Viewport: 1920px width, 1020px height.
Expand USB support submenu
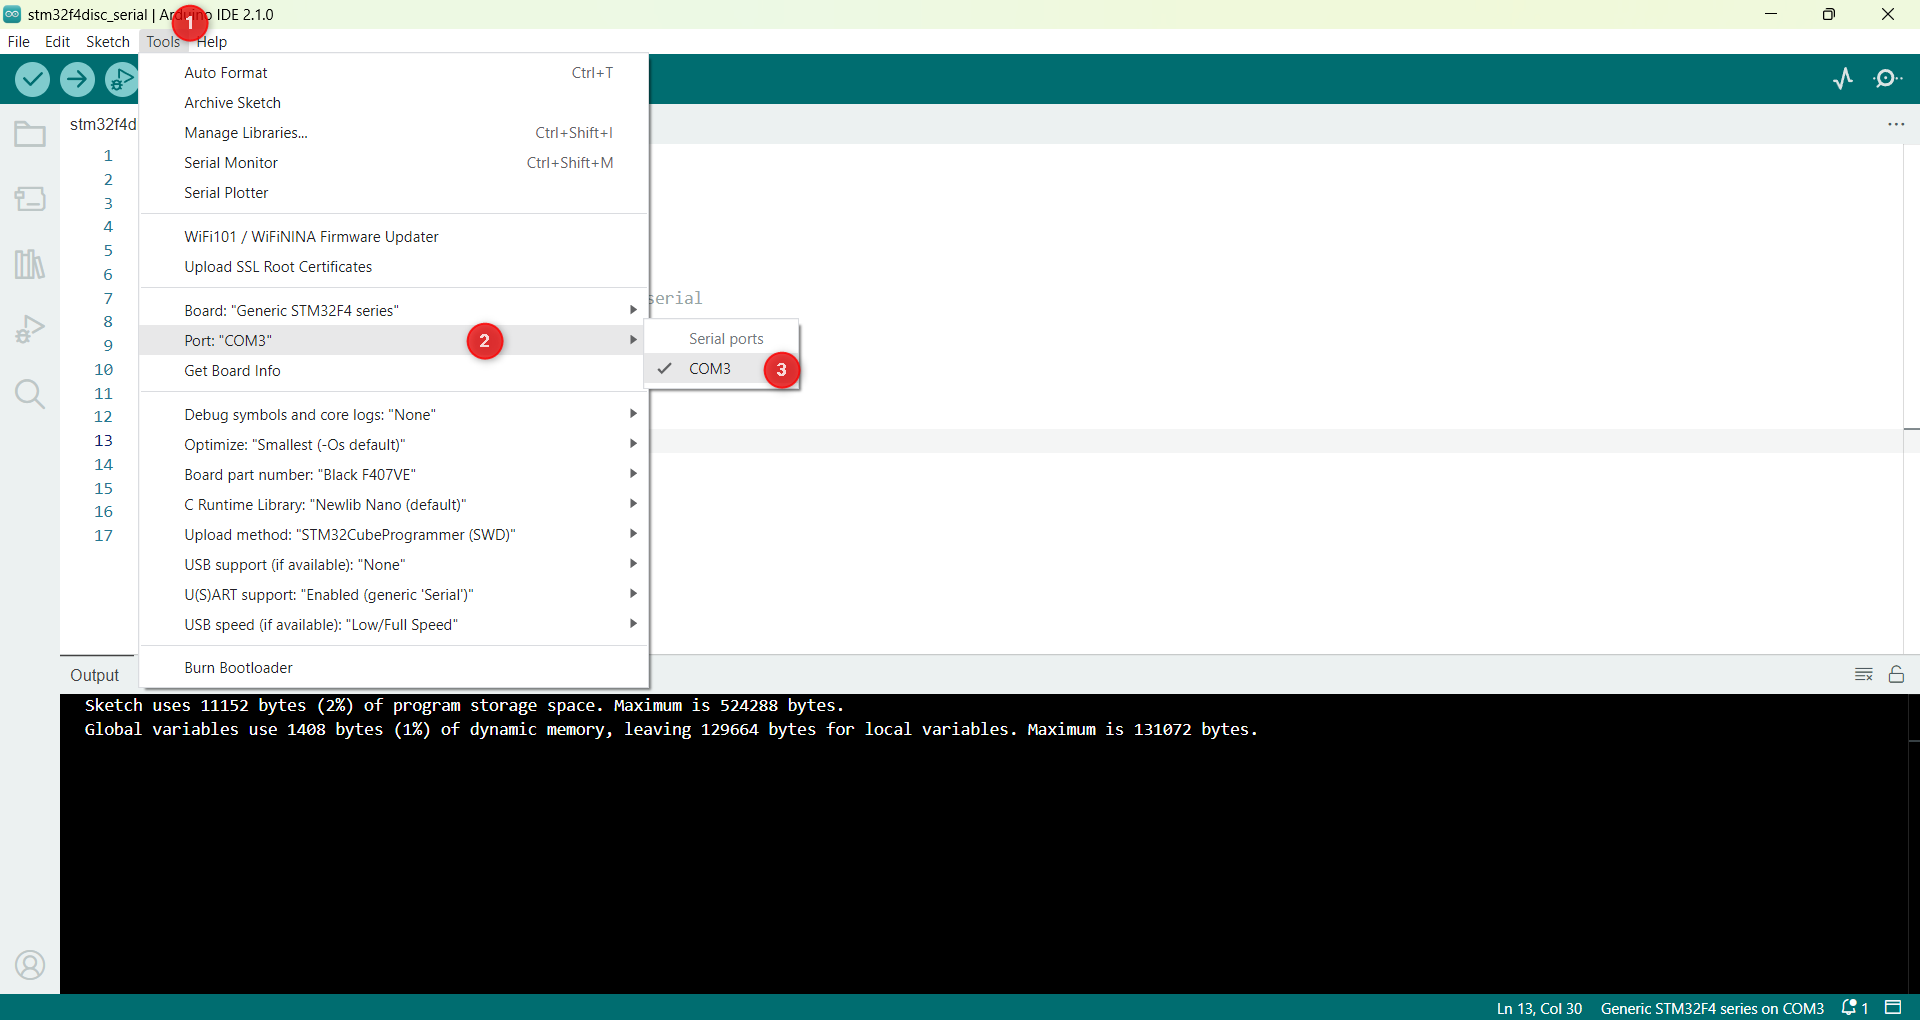click(x=394, y=564)
